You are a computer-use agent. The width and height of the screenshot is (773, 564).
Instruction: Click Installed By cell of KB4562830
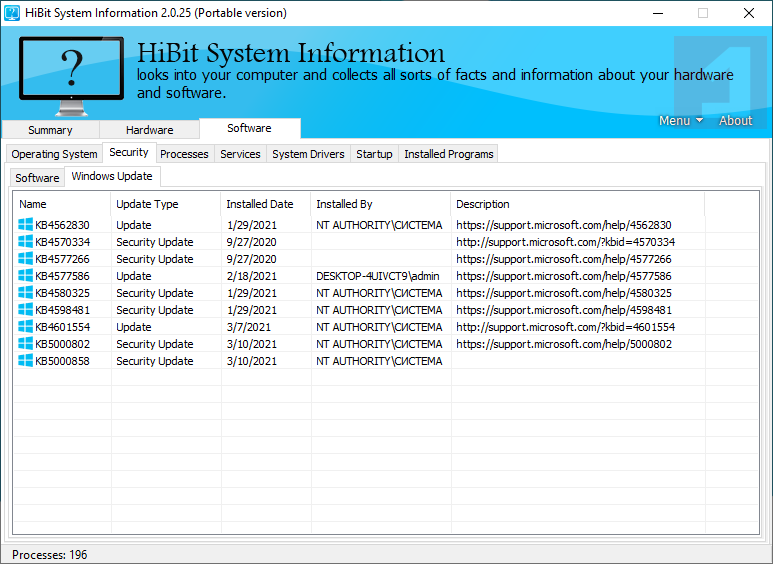[x=379, y=225]
